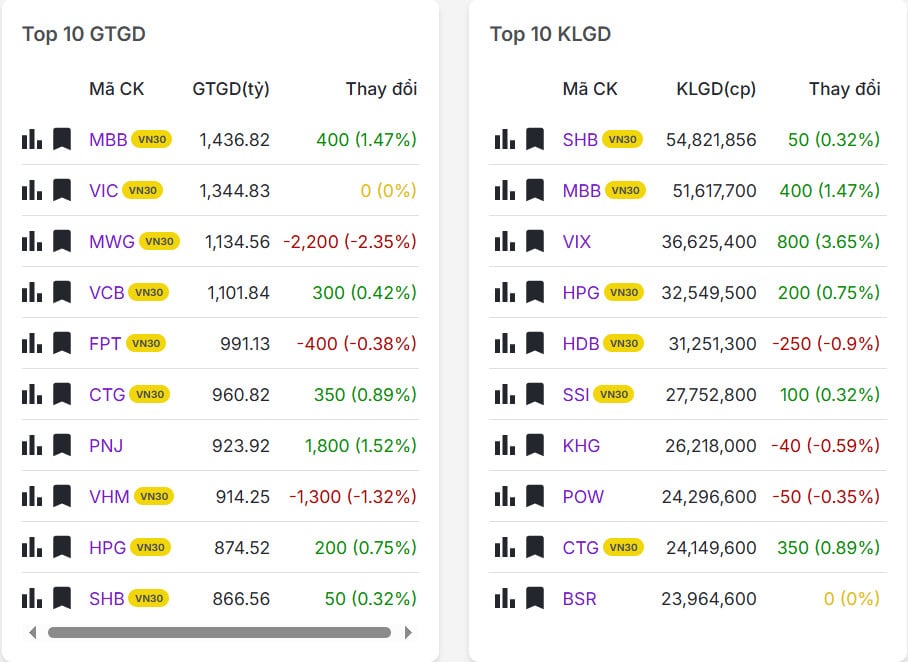Open the CTG link in GTGD table
Screen dimensions: 908x662
coord(107,394)
